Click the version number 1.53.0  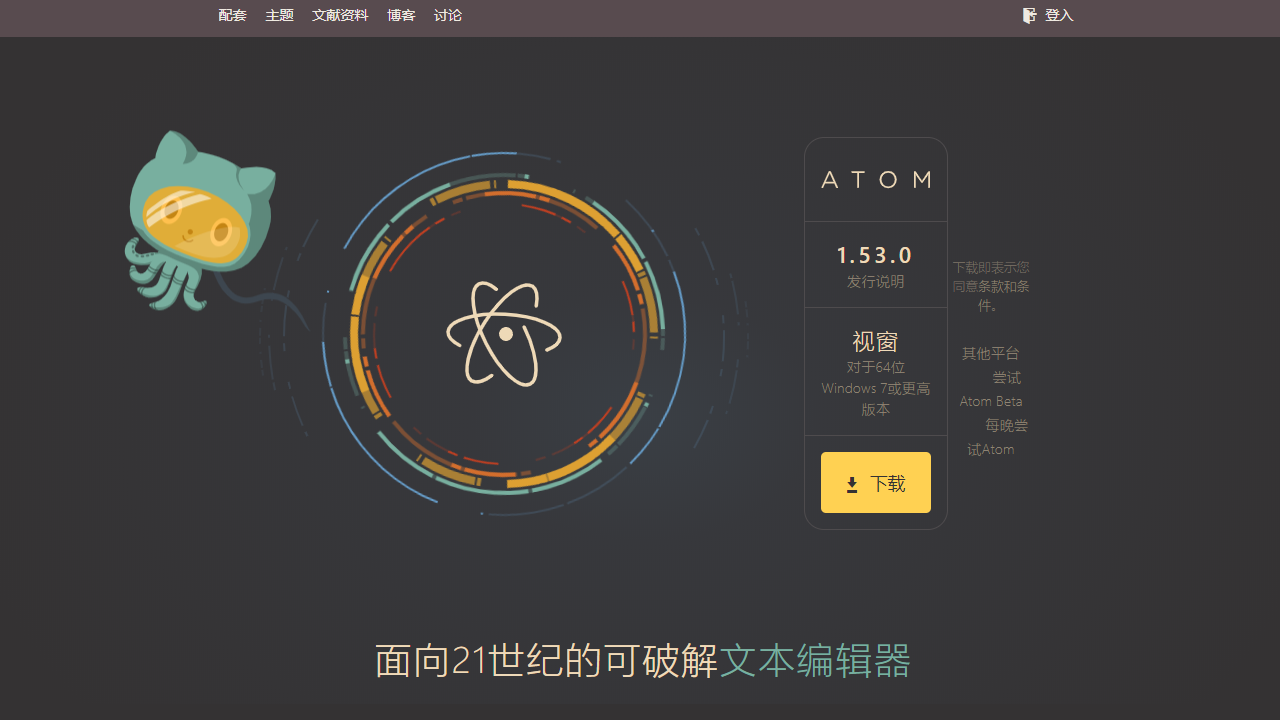[875, 255]
